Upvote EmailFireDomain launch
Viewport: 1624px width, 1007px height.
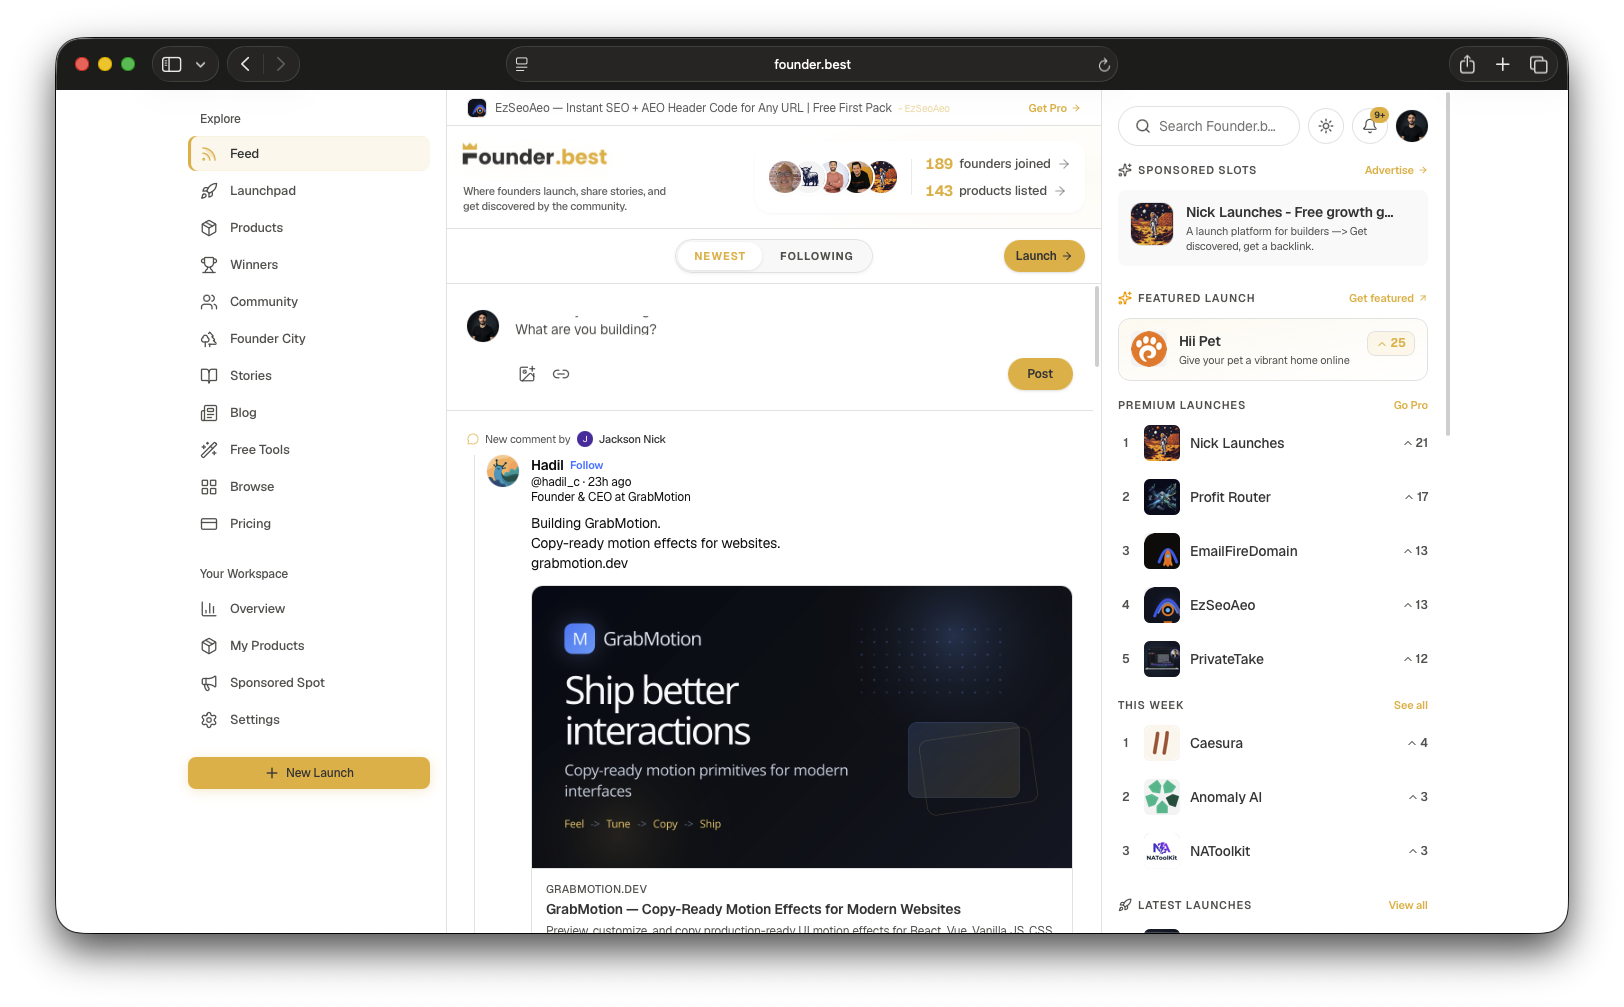(1415, 551)
